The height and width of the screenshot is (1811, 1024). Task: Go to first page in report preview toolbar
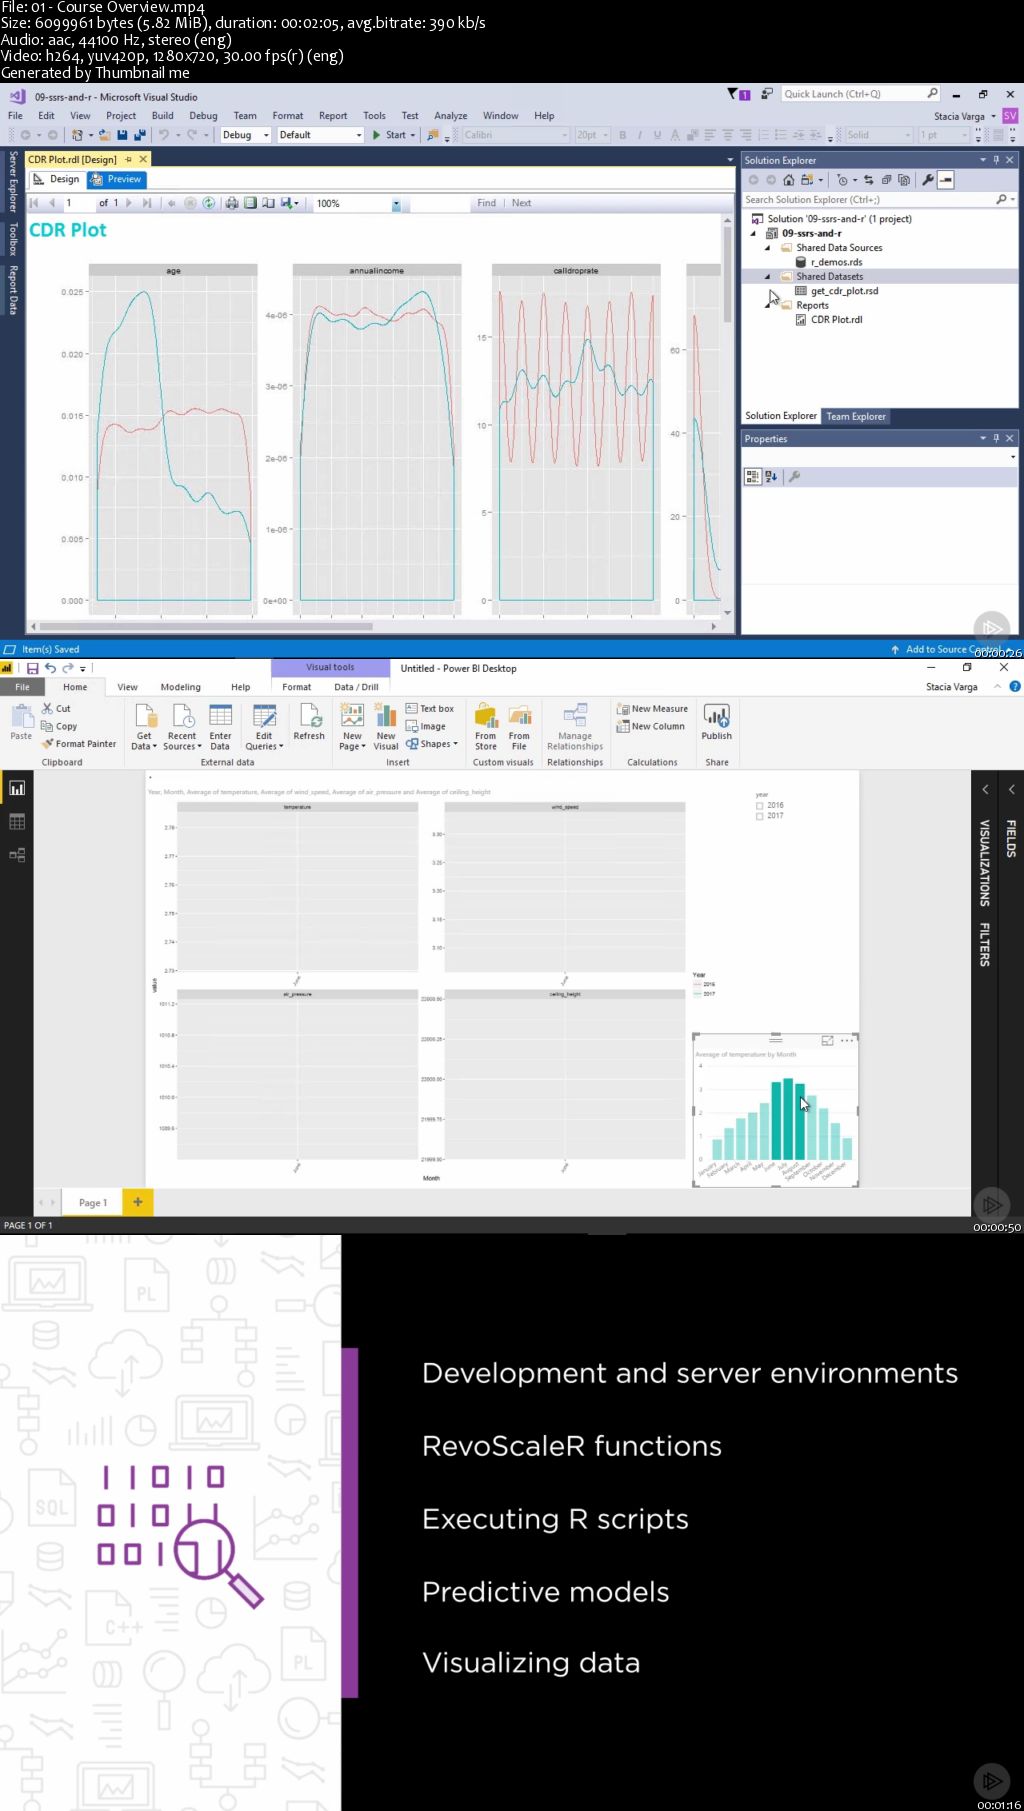click(x=34, y=203)
